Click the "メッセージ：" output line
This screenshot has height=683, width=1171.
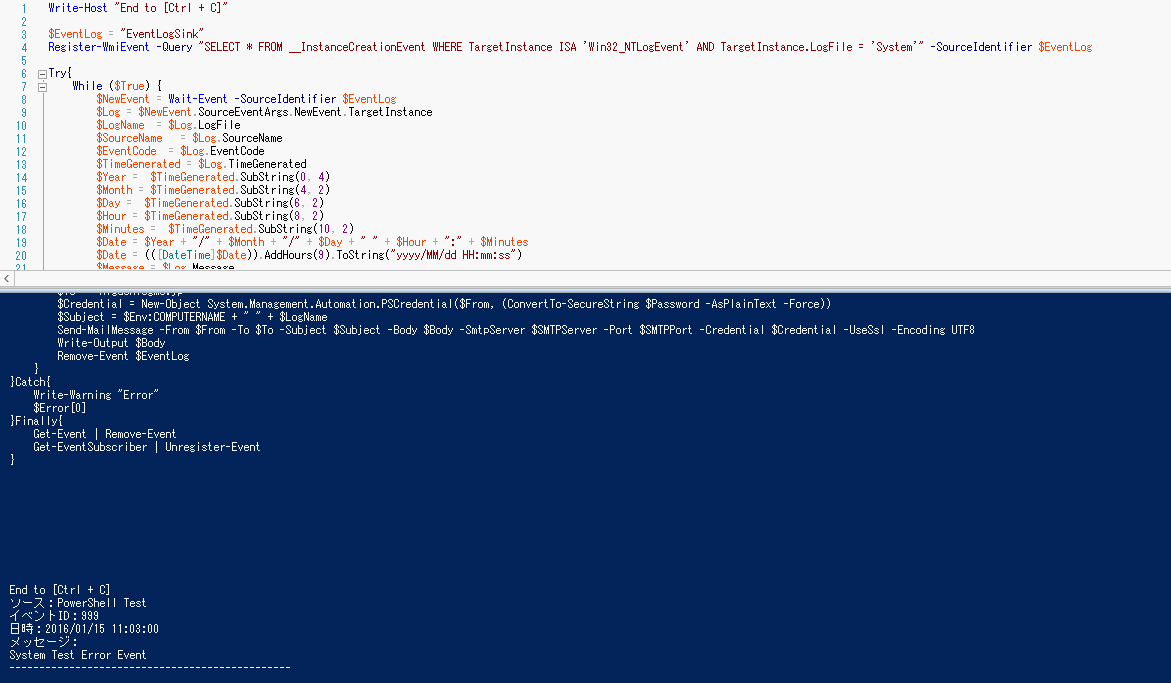pyautogui.click(x=43, y=642)
